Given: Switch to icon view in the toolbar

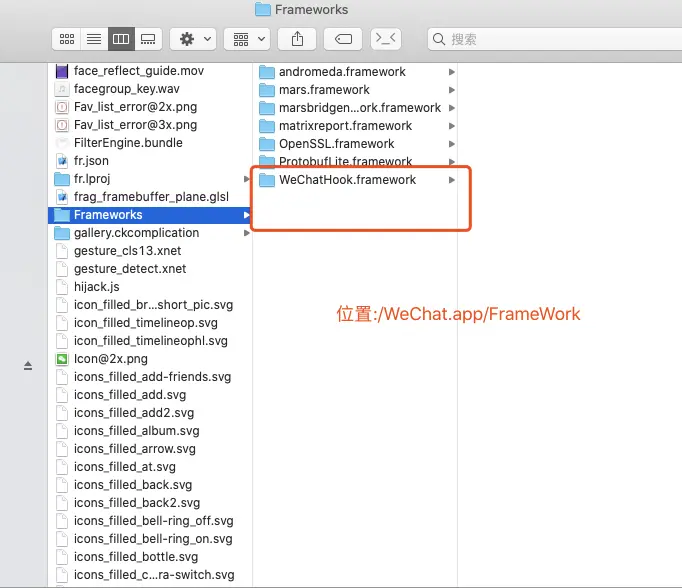Looking at the screenshot, I should click(x=67, y=39).
